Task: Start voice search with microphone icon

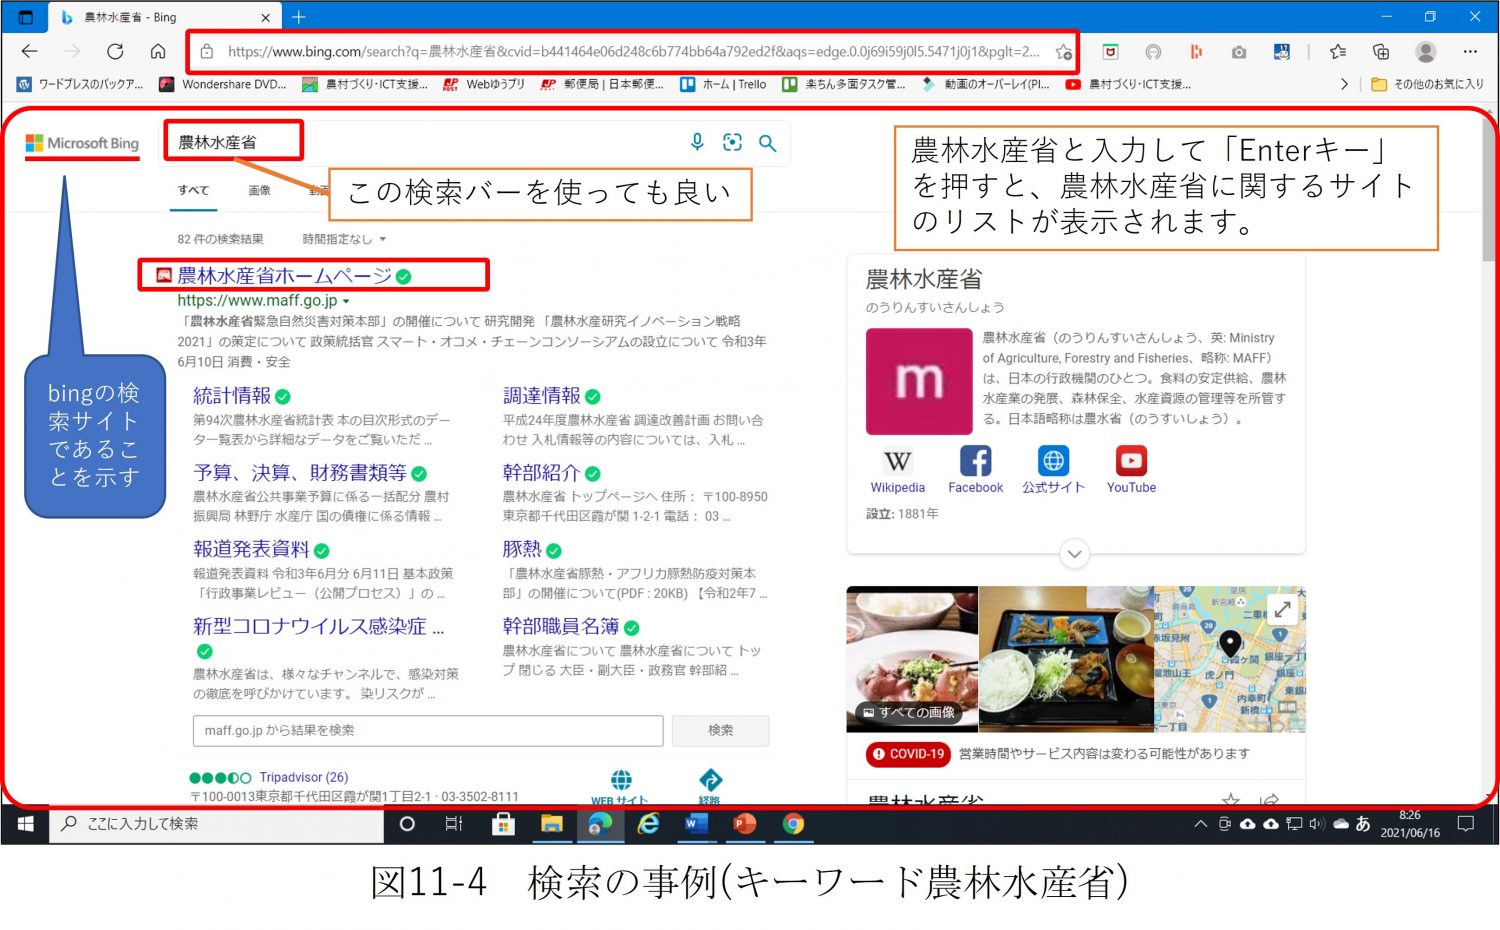Action: click(x=697, y=143)
